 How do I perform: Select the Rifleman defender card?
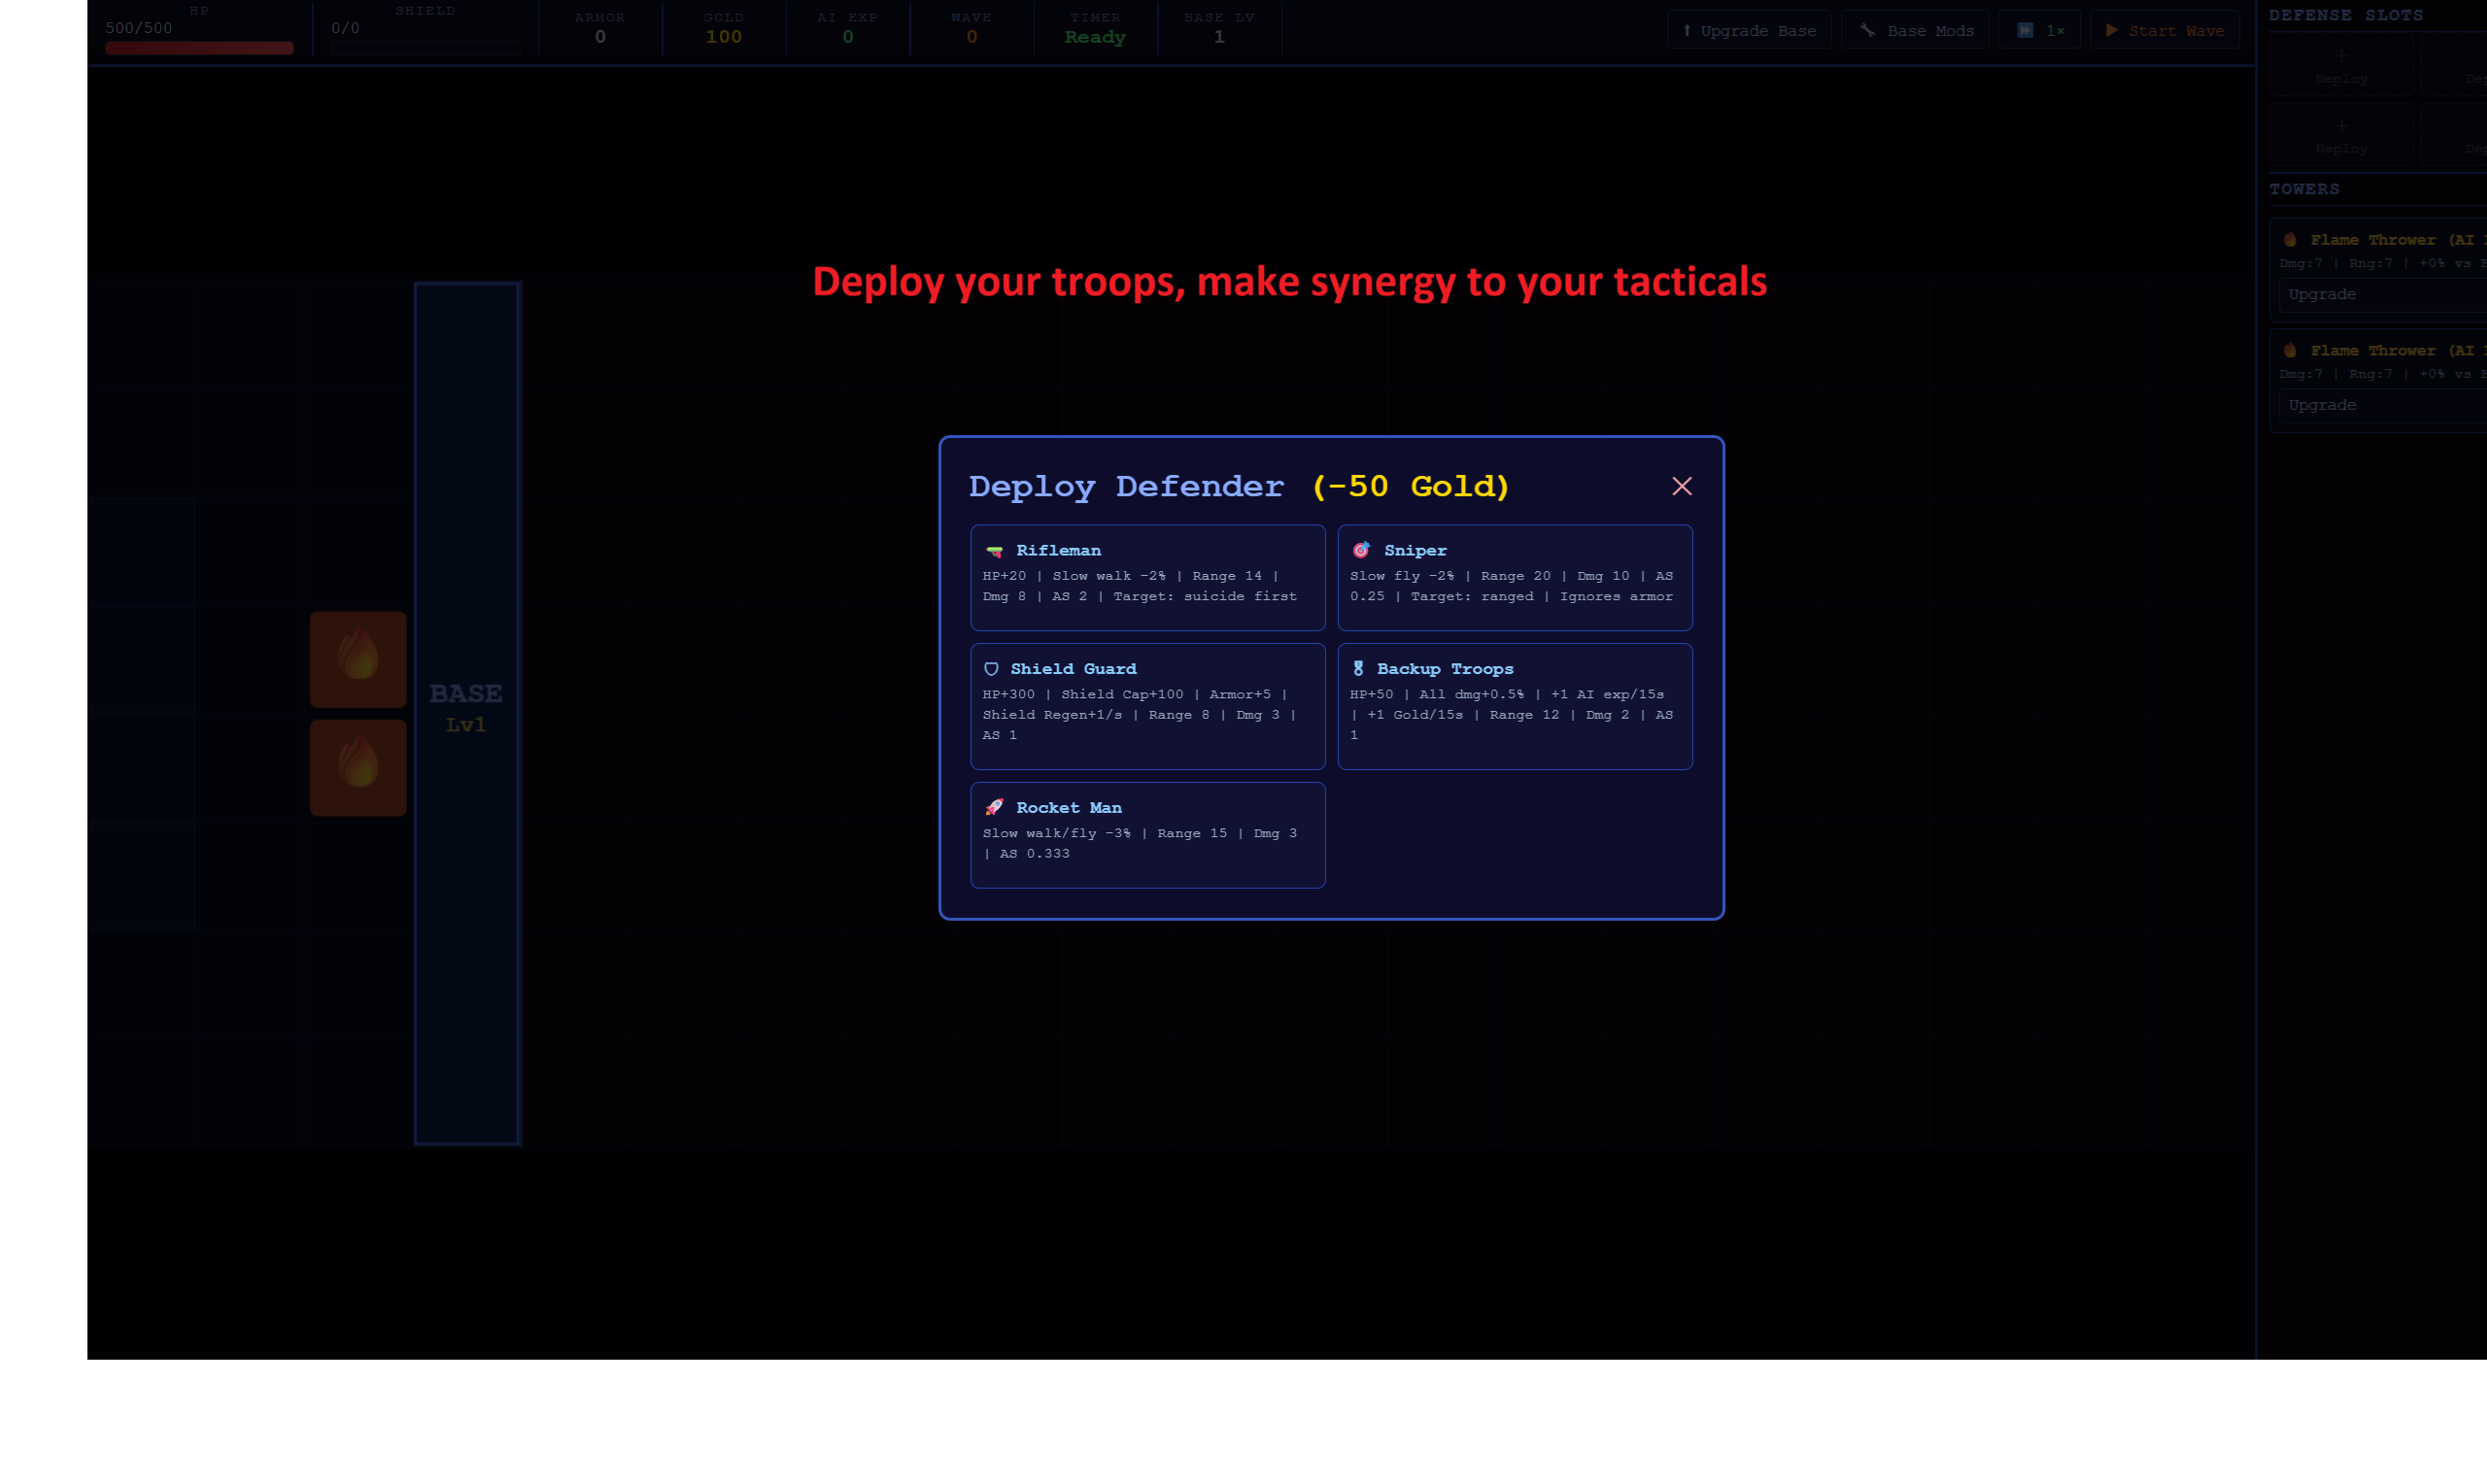[x=1147, y=577]
